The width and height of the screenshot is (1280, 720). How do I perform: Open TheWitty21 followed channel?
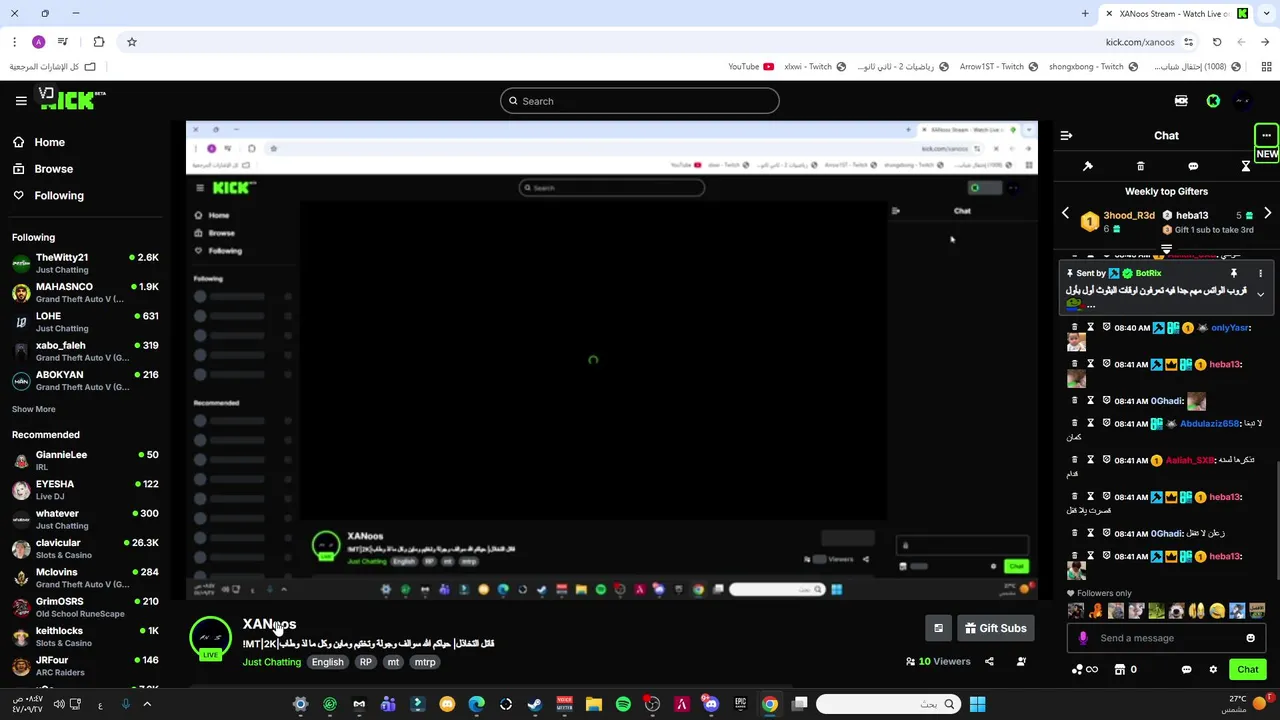(x=85, y=263)
